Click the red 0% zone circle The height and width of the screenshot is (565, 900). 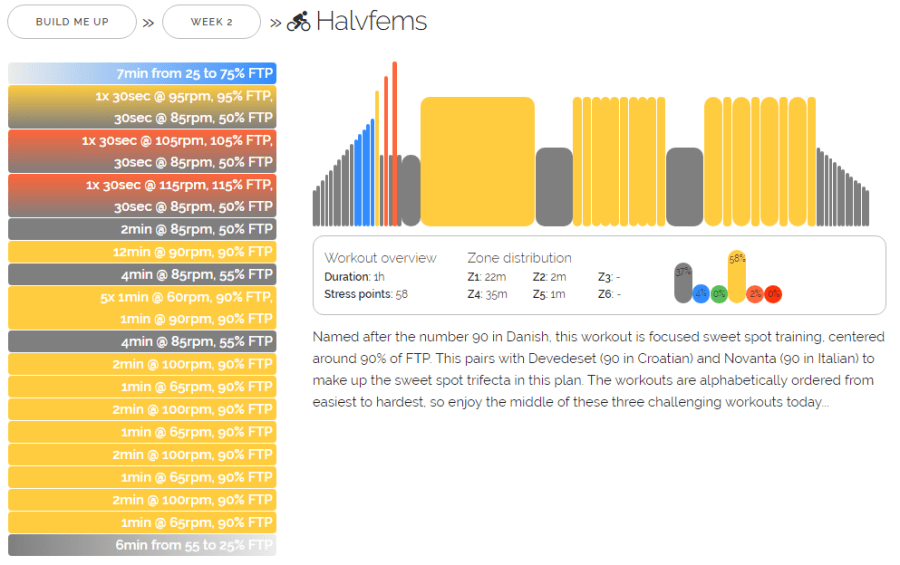coord(773,293)
